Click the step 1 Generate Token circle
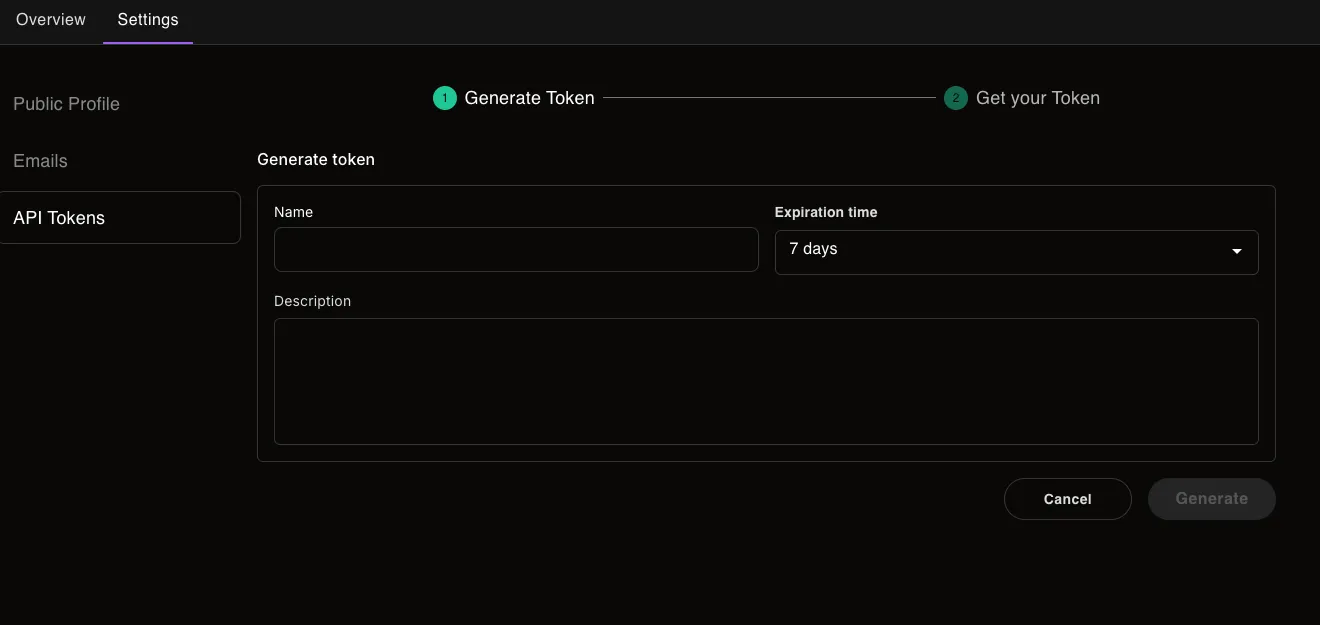 tap(444, 97)
